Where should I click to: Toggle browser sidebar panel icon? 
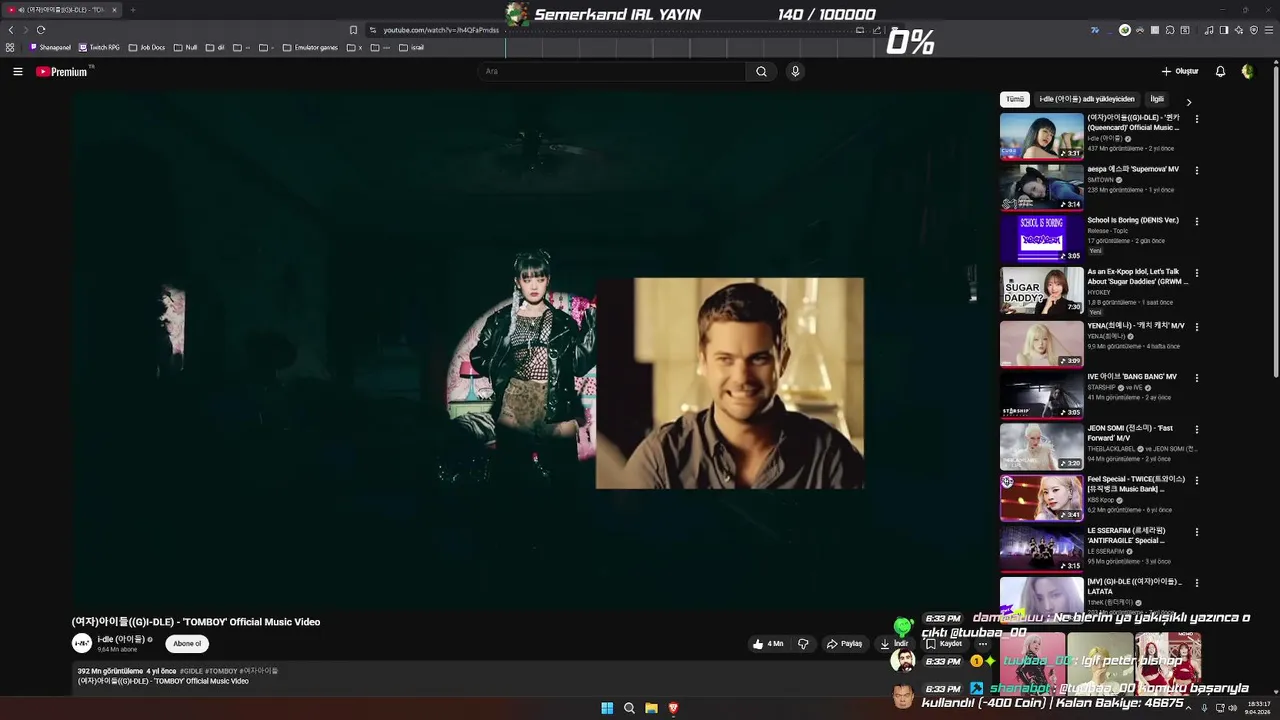pos(1224,30)
